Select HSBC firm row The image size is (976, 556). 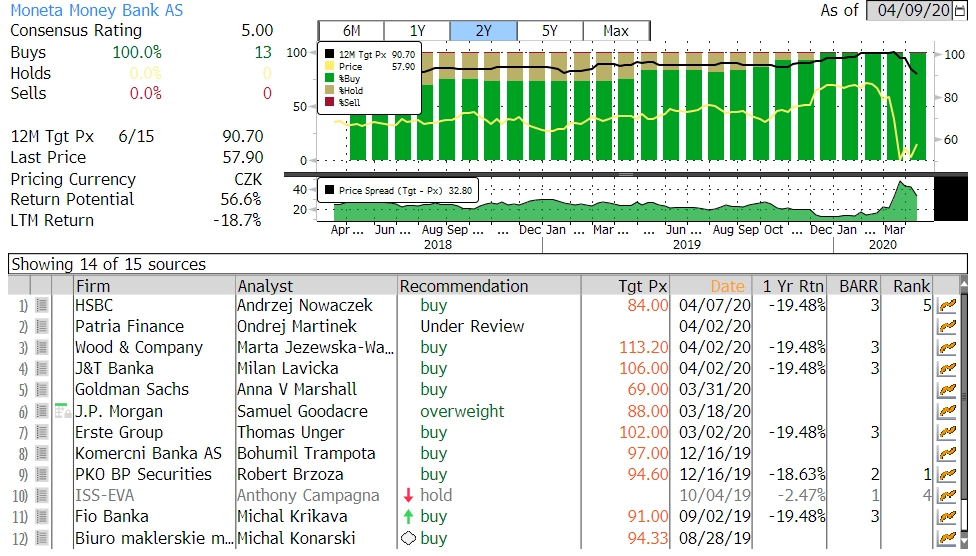coord(94,305)
